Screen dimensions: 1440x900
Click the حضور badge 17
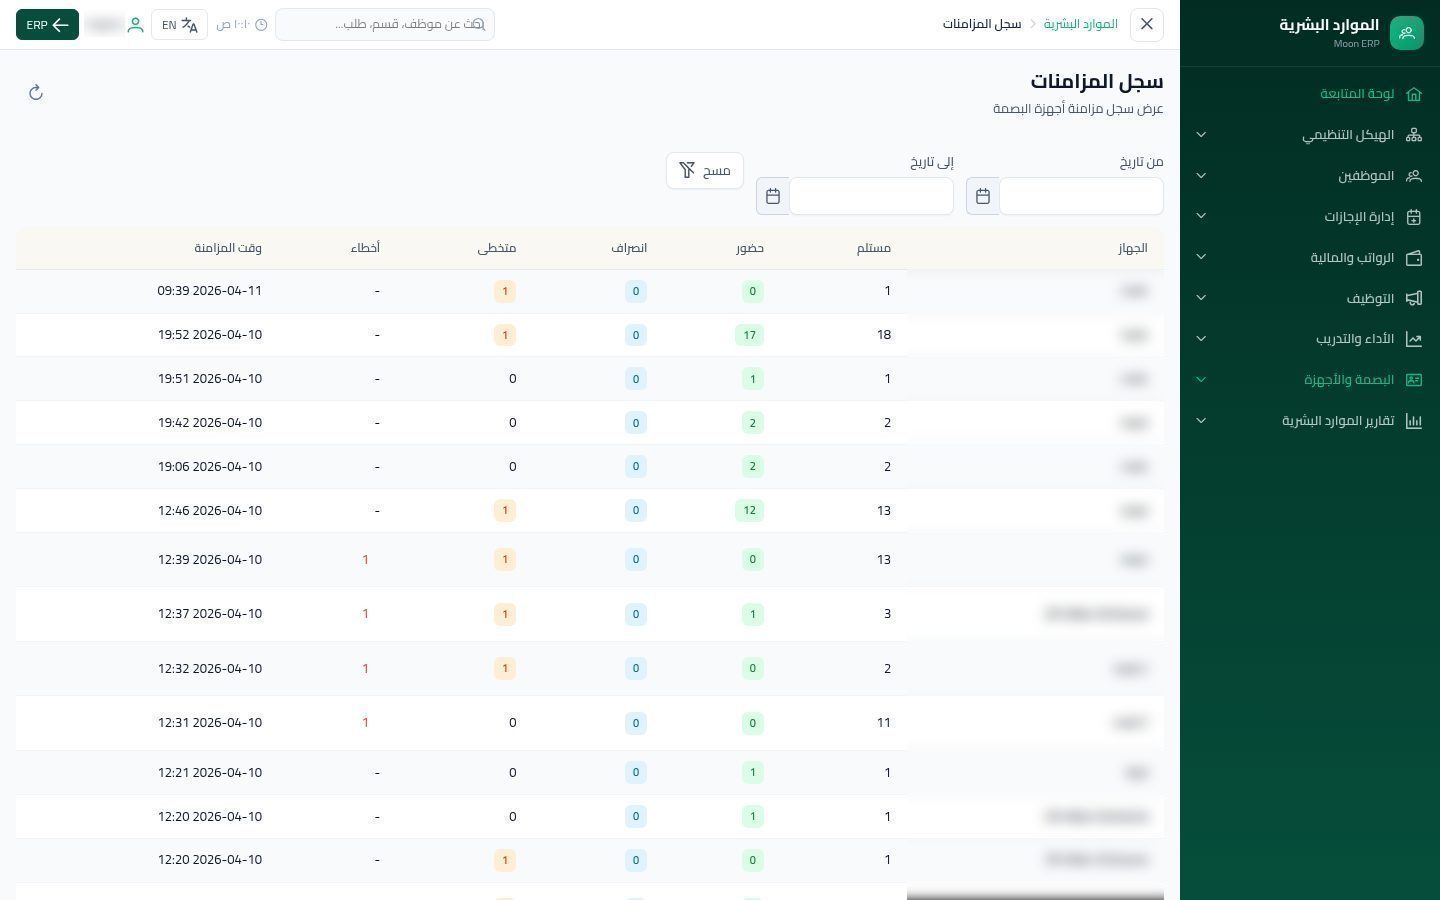tap(749, 335)
